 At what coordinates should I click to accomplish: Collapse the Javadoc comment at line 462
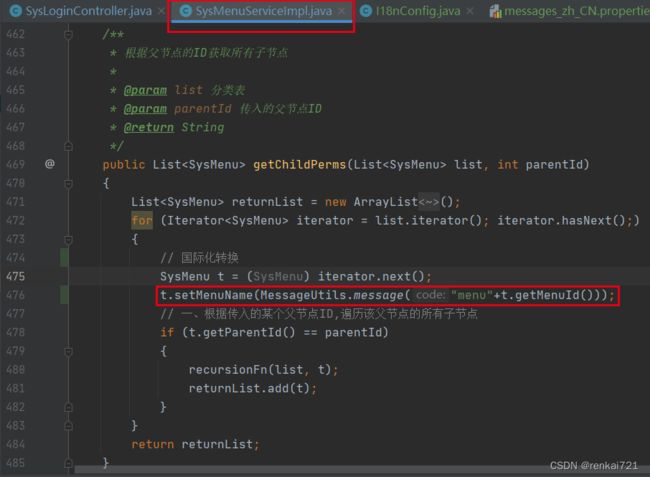68,35
